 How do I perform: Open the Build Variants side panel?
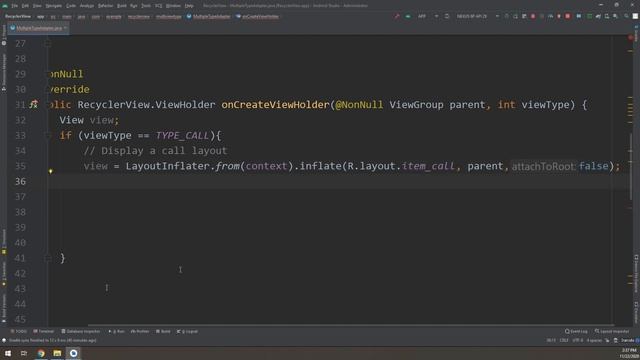tap(4, 308)
